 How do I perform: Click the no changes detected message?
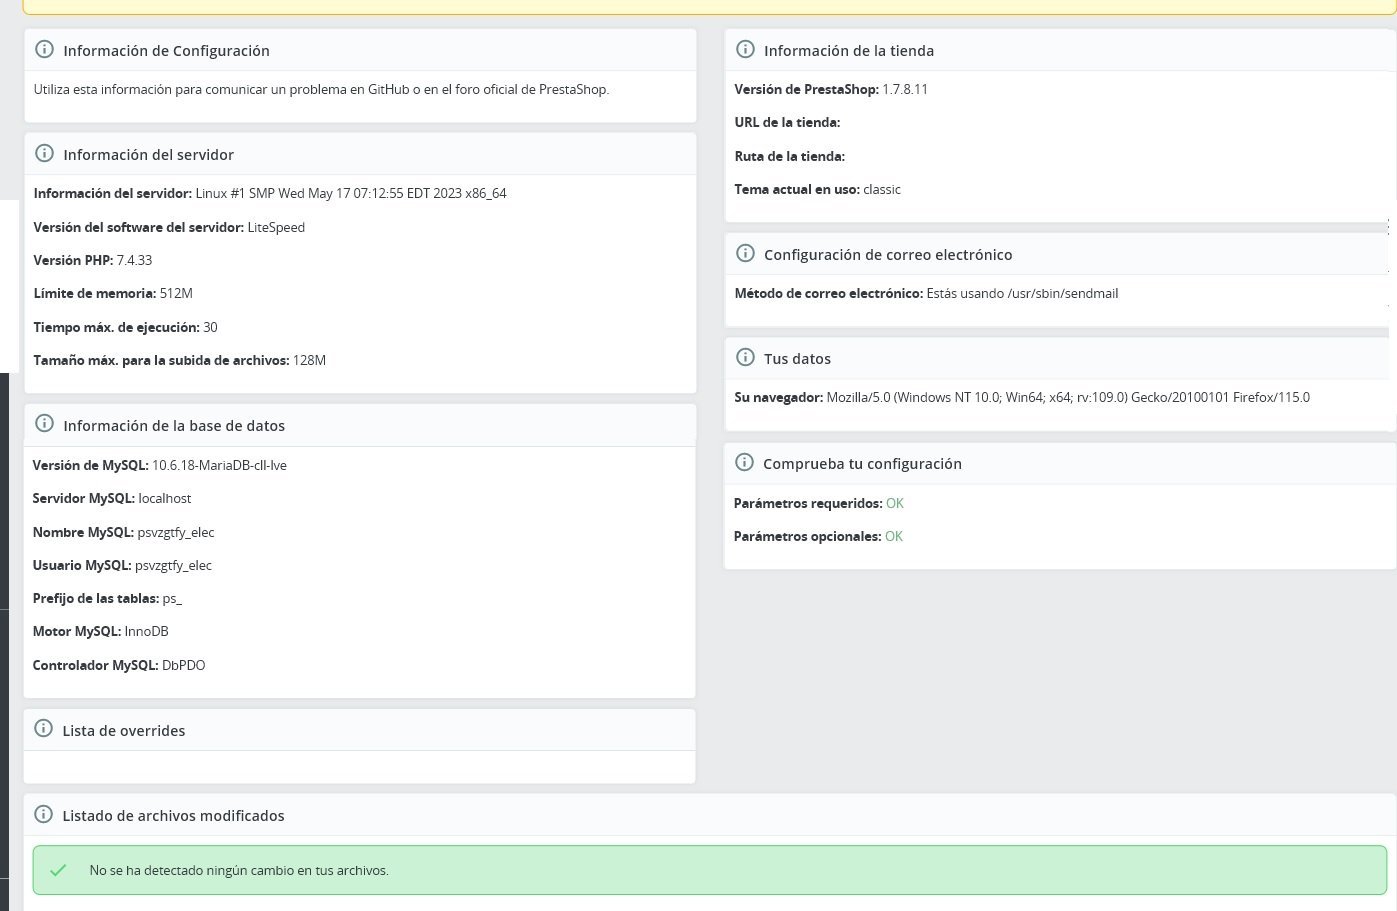239,871
